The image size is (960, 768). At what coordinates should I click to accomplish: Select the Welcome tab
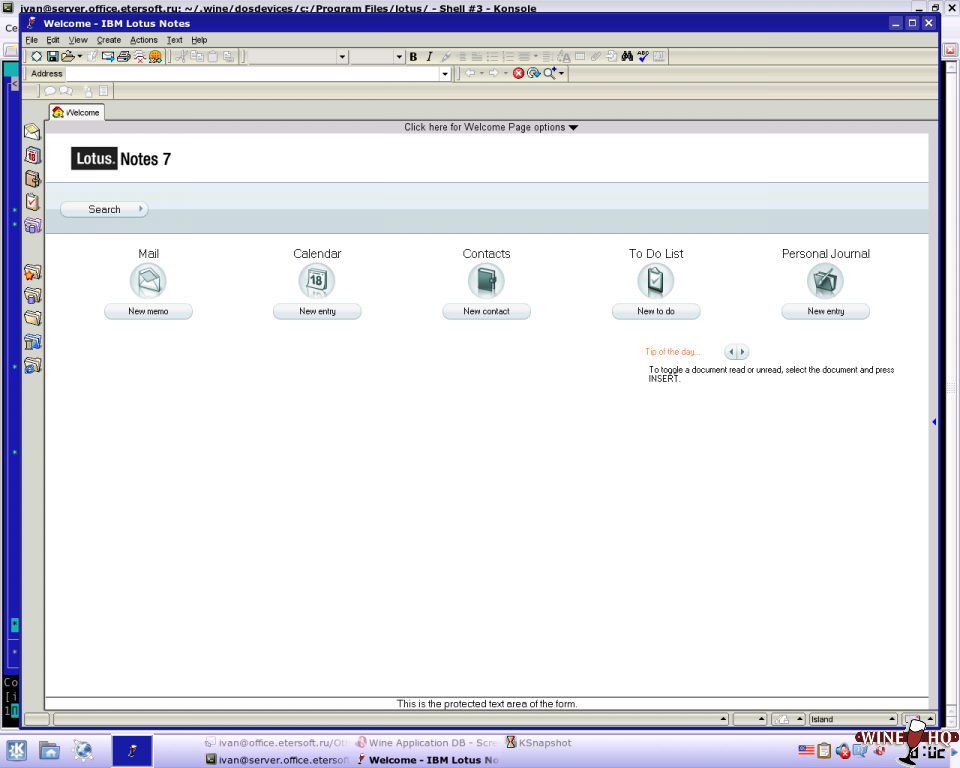(76, 113)
